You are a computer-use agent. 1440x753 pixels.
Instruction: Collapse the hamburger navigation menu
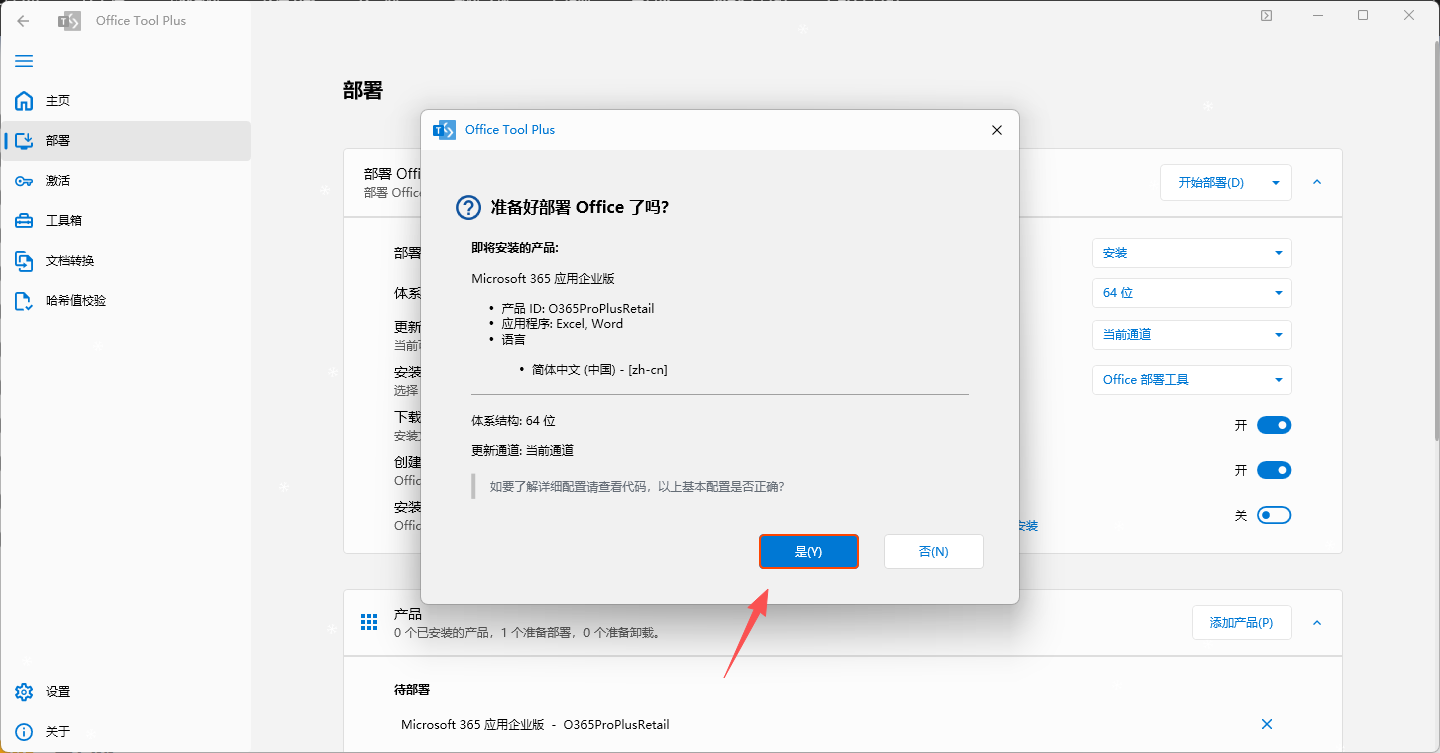pos(24,61)
